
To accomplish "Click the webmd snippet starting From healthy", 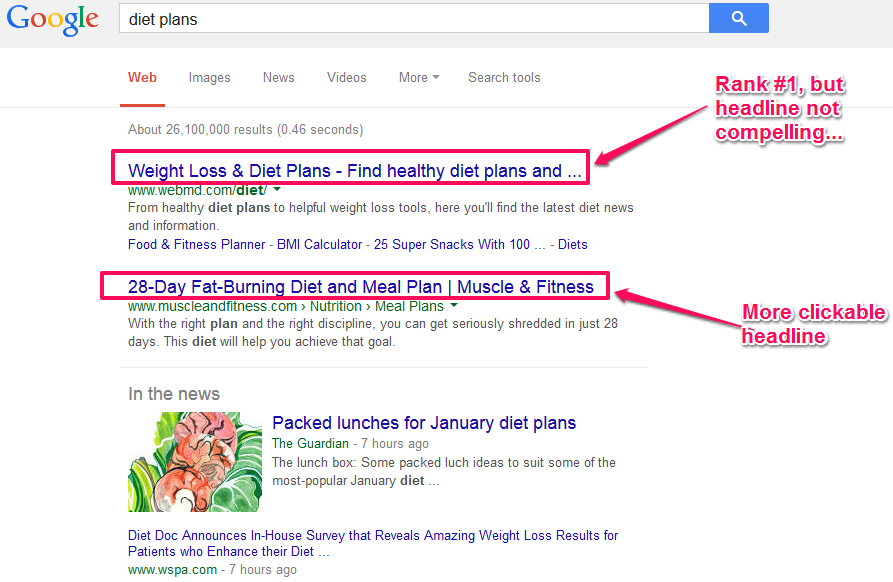I will point(381,216).
